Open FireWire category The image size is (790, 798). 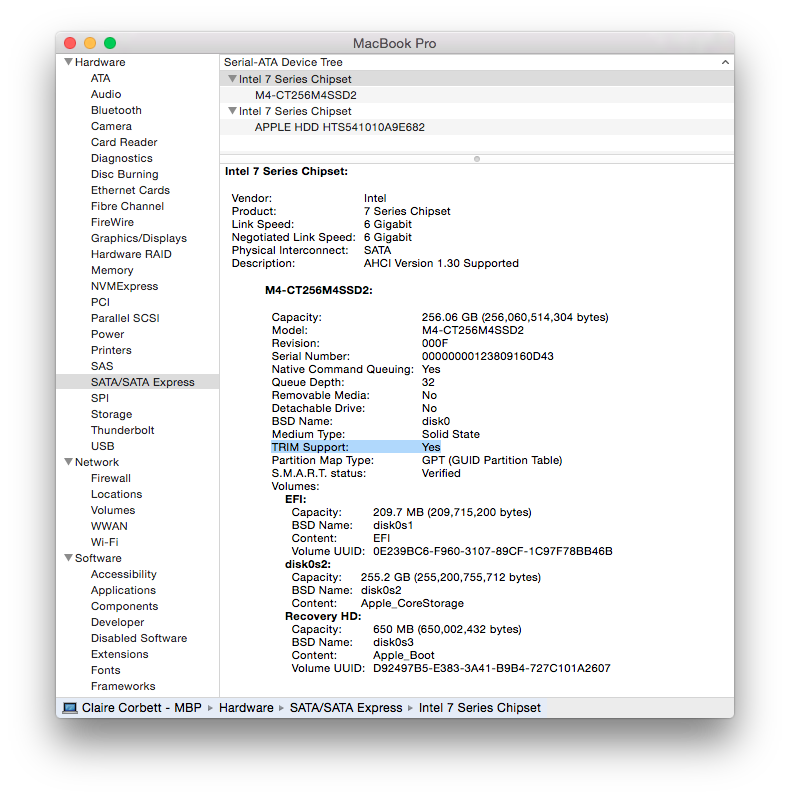point(112,222)
